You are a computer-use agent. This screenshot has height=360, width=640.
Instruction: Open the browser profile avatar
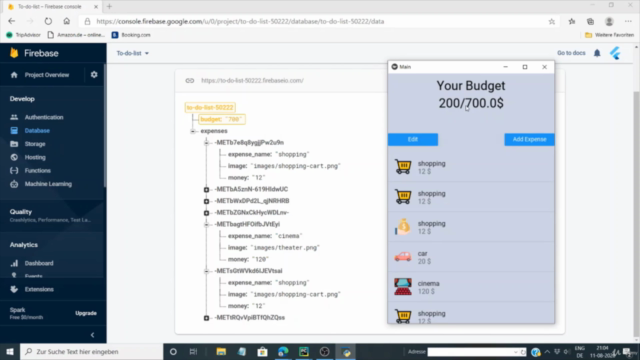pos(609,22)
